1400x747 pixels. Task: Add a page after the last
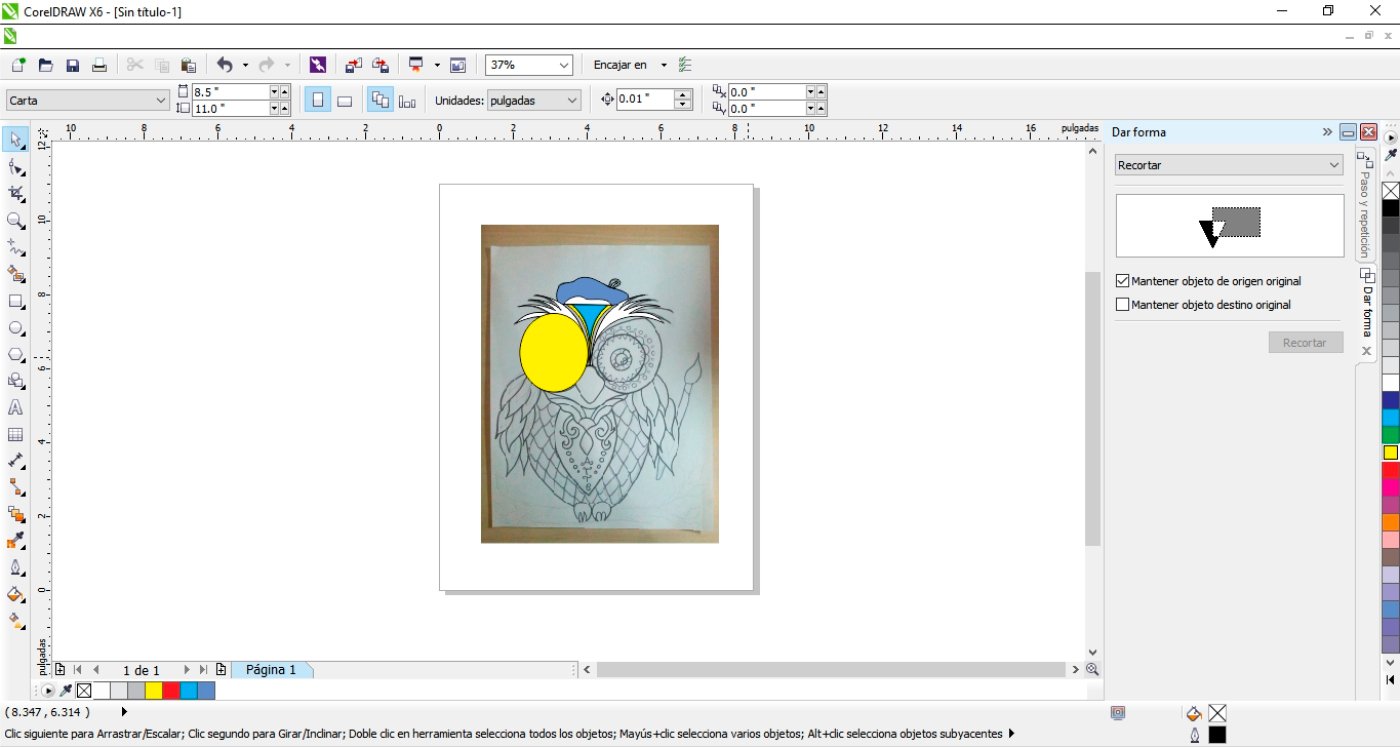click(x=221, y=670)
